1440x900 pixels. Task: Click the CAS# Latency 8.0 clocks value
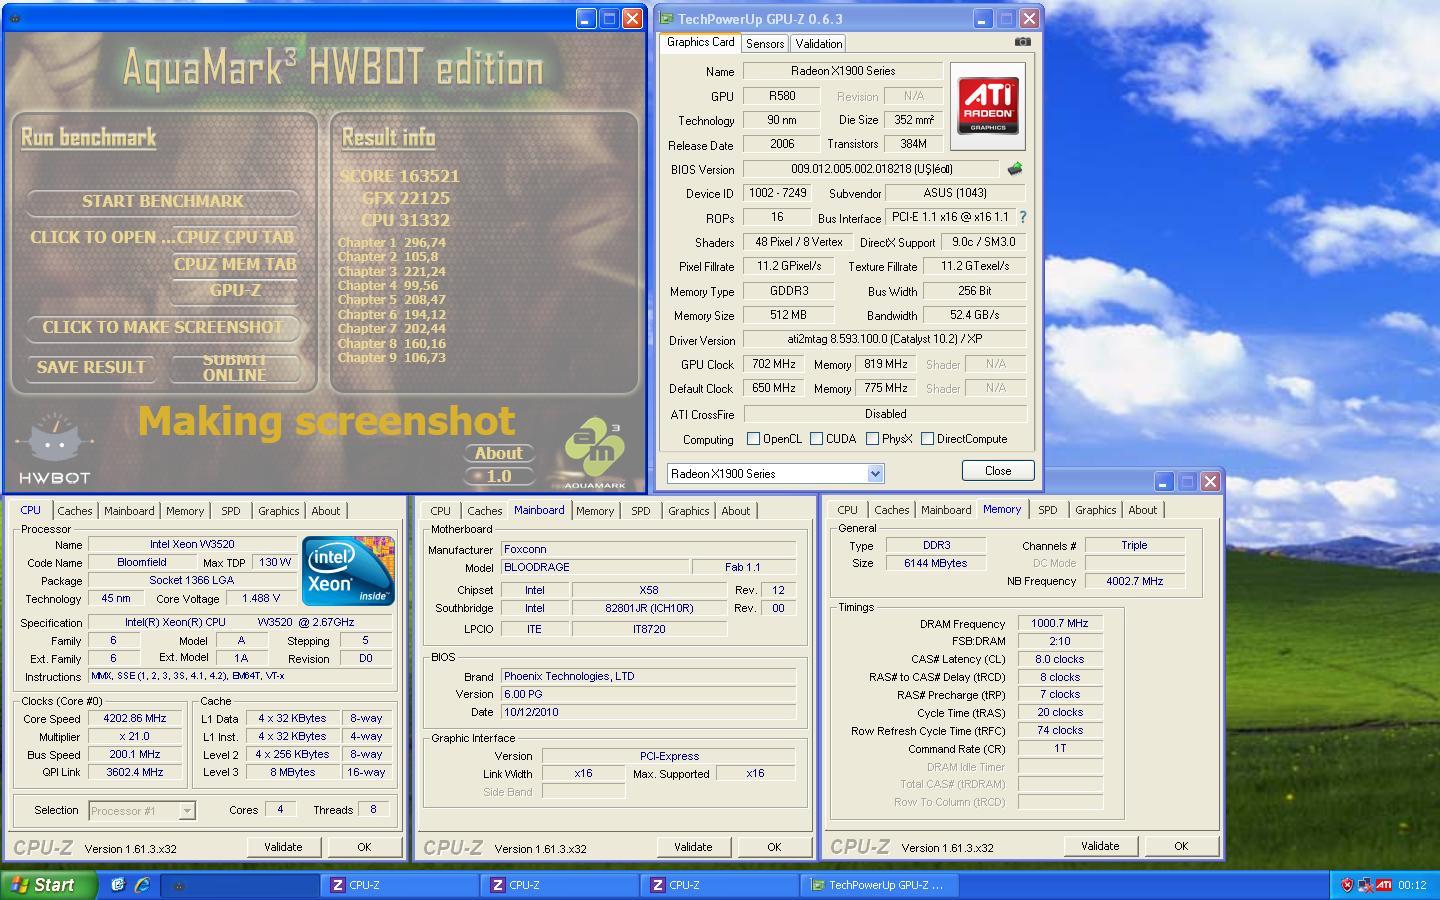(1059, 659)
